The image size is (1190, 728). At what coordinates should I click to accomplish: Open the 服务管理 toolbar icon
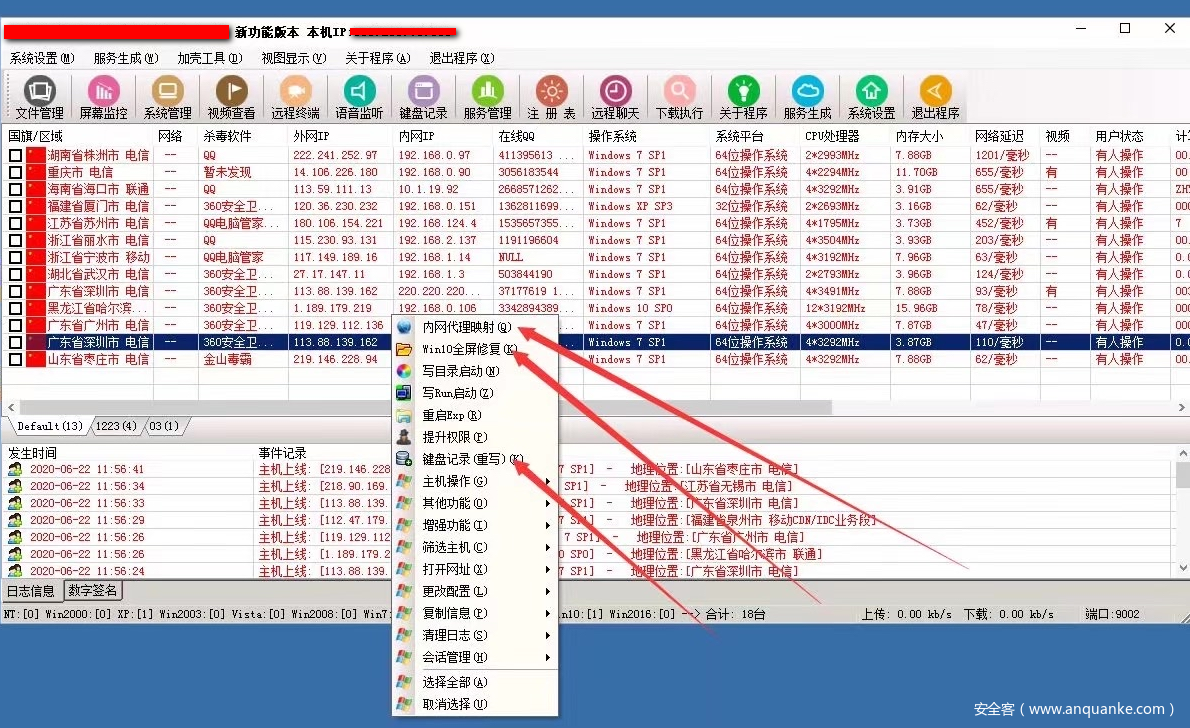[487, 98]
